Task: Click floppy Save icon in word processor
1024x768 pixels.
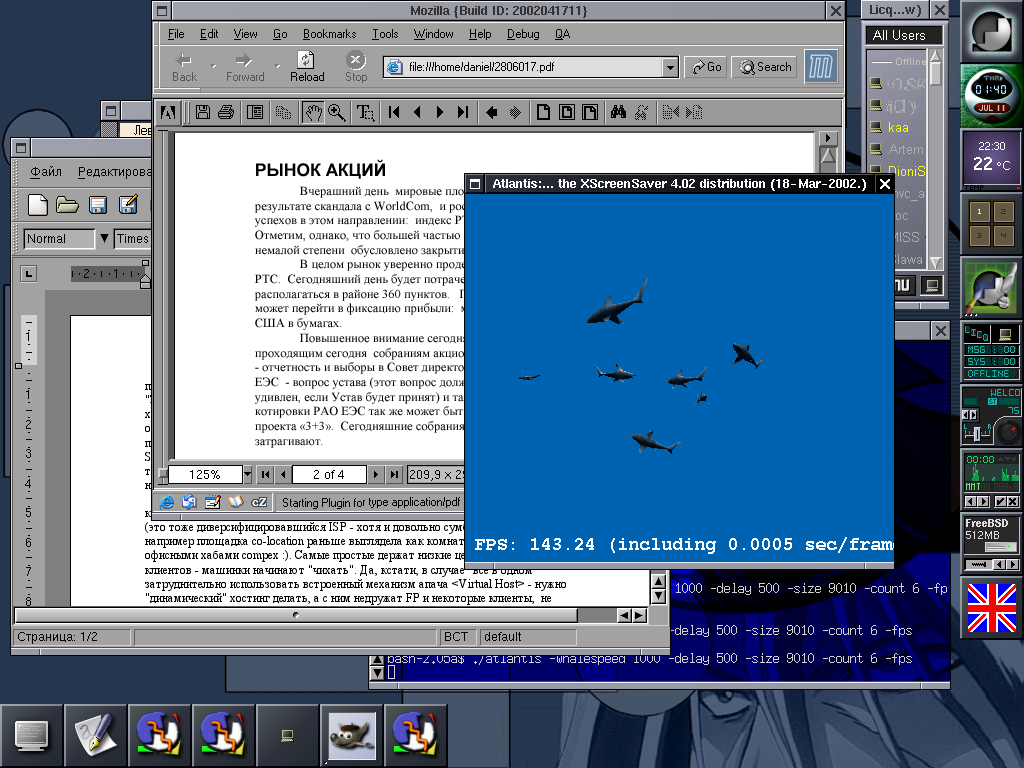Action: point(98,205)
